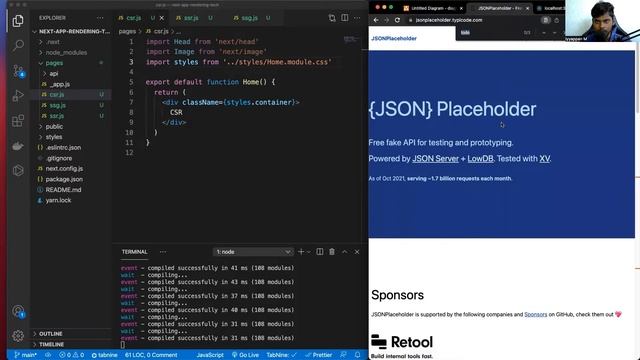Switch to localhost browser tab
This screenshot has height=360, width=640.
[x=551, y=8]
